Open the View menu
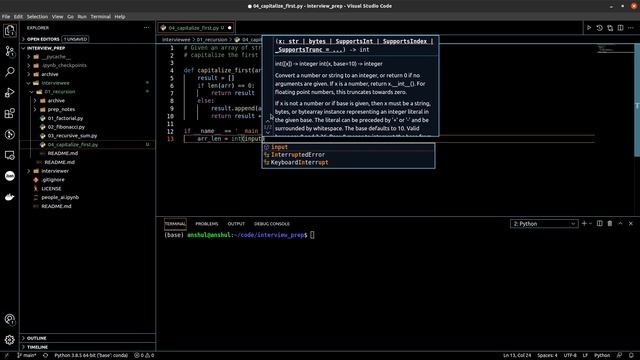Screen dimensions: 640x360 (58, 17)
